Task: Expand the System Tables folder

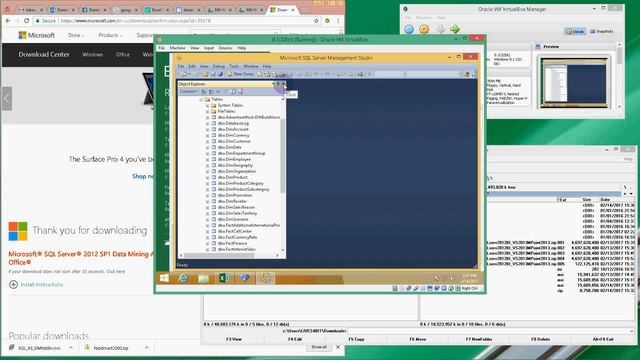Action: 207,105
